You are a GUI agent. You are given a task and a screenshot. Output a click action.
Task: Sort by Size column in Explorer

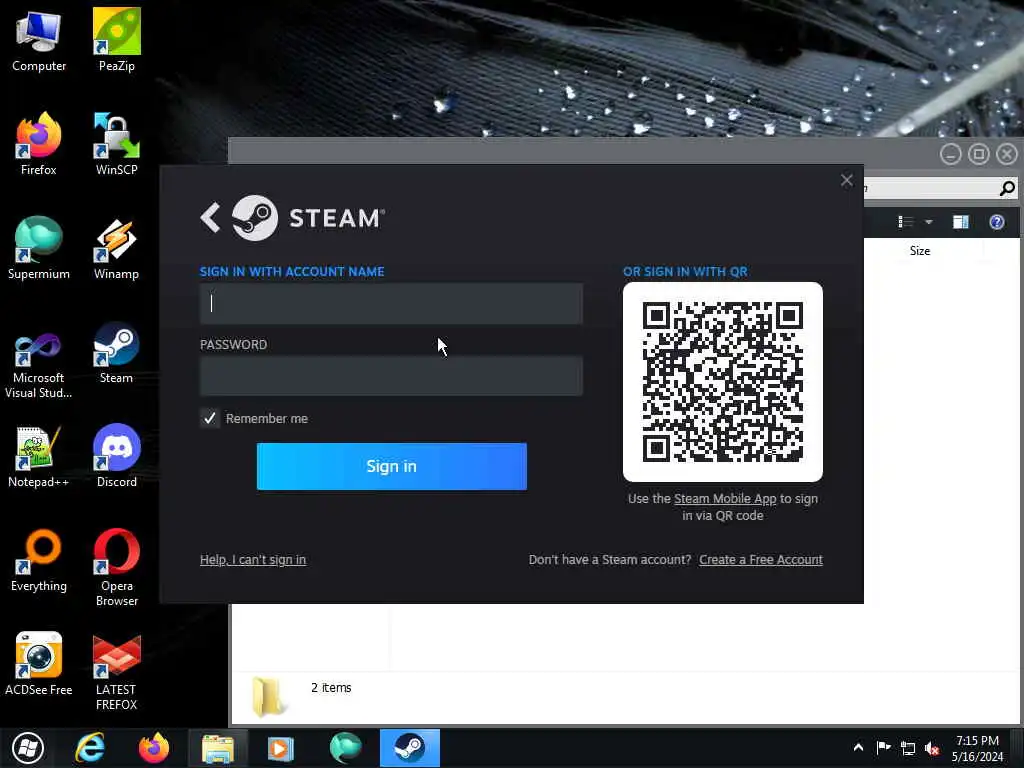(920, 251)
